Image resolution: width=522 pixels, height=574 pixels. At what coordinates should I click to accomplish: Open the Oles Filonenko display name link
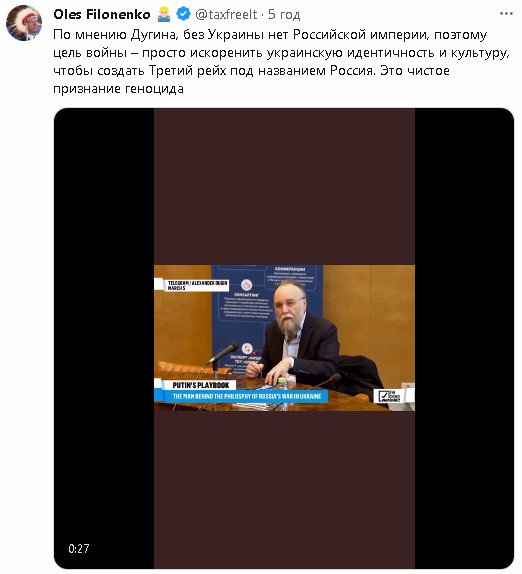point(102,14)
